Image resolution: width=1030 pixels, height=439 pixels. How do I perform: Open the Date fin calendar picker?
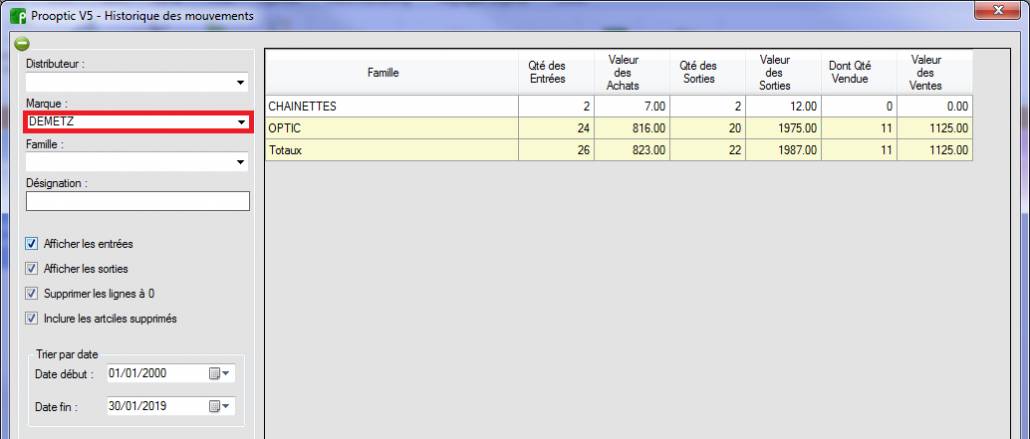click(x=220, y=406)
